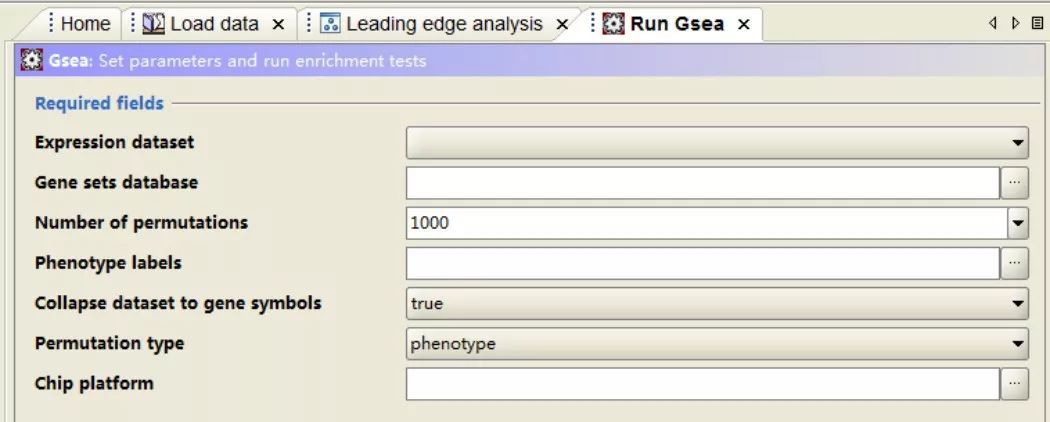Browse for Gene sets database
This screenshot has width=1050, height=422.
coord(1015,183)
